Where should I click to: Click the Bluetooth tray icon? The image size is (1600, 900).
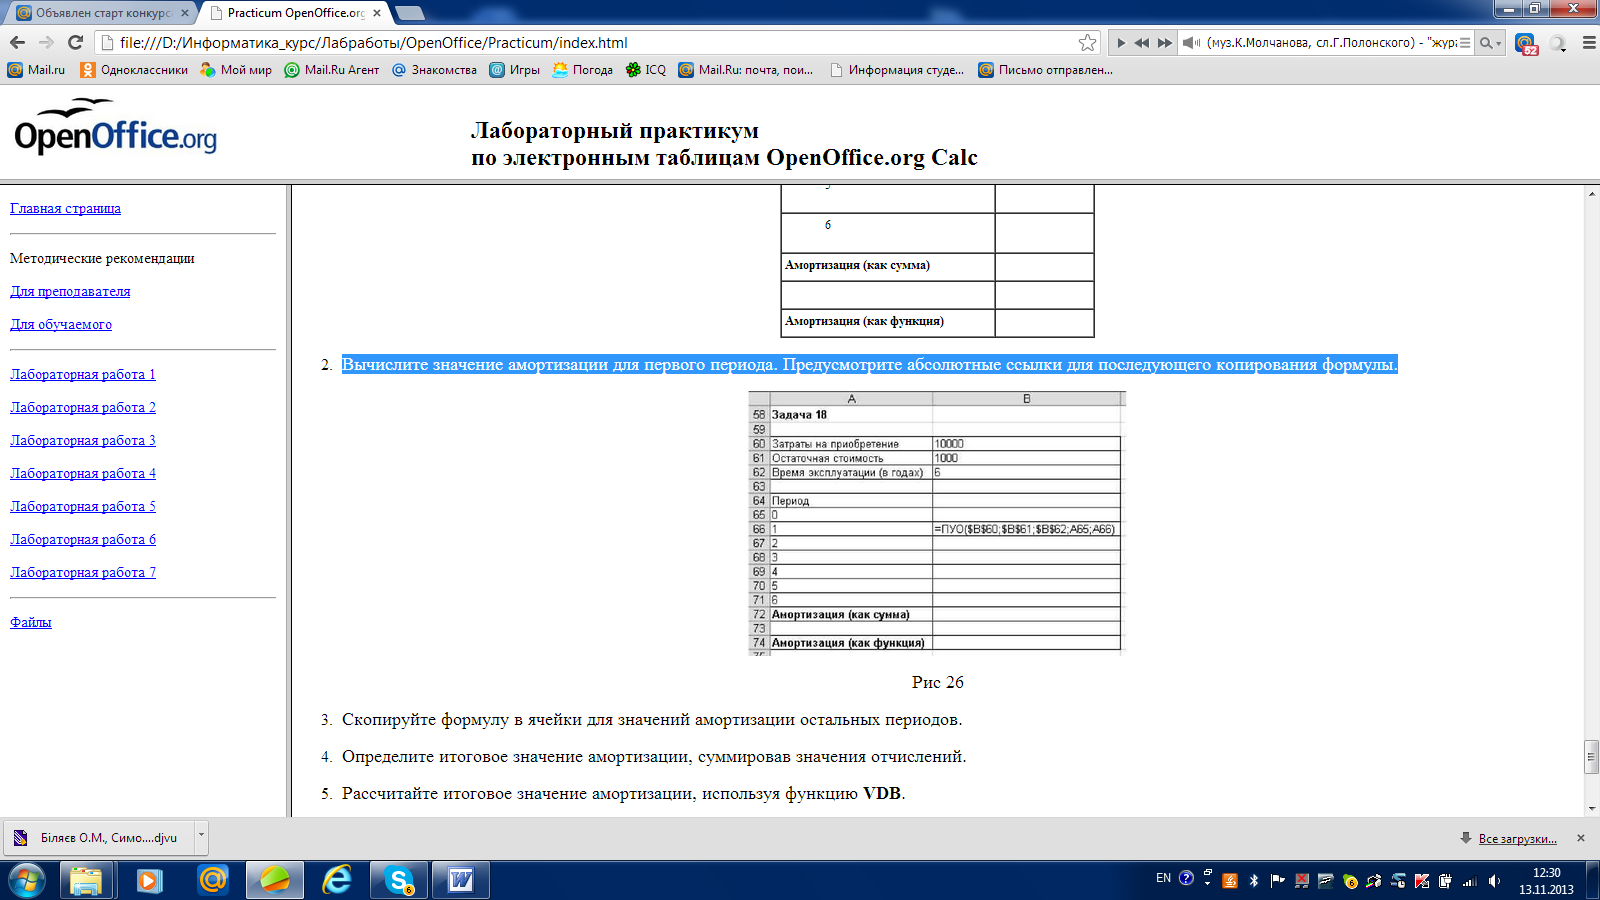pos(1253,881)
